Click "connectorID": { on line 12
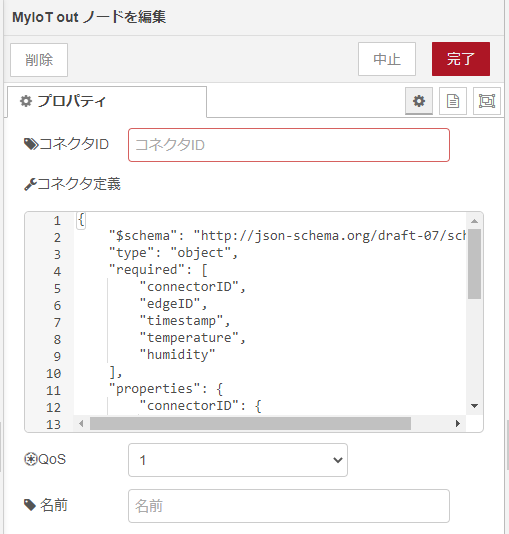 200,406
